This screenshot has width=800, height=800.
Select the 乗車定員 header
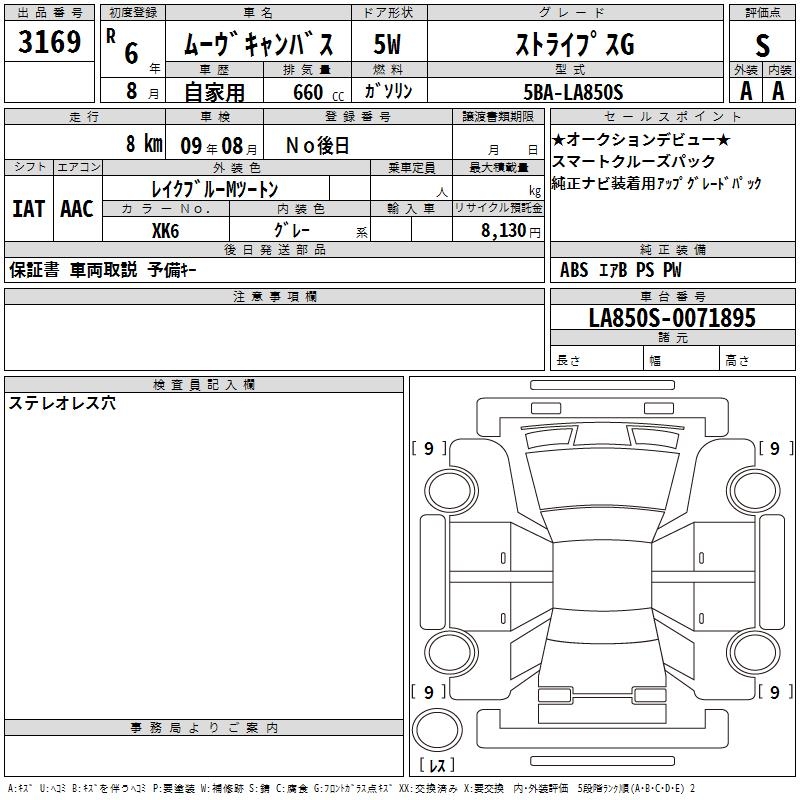click(411, 167)
